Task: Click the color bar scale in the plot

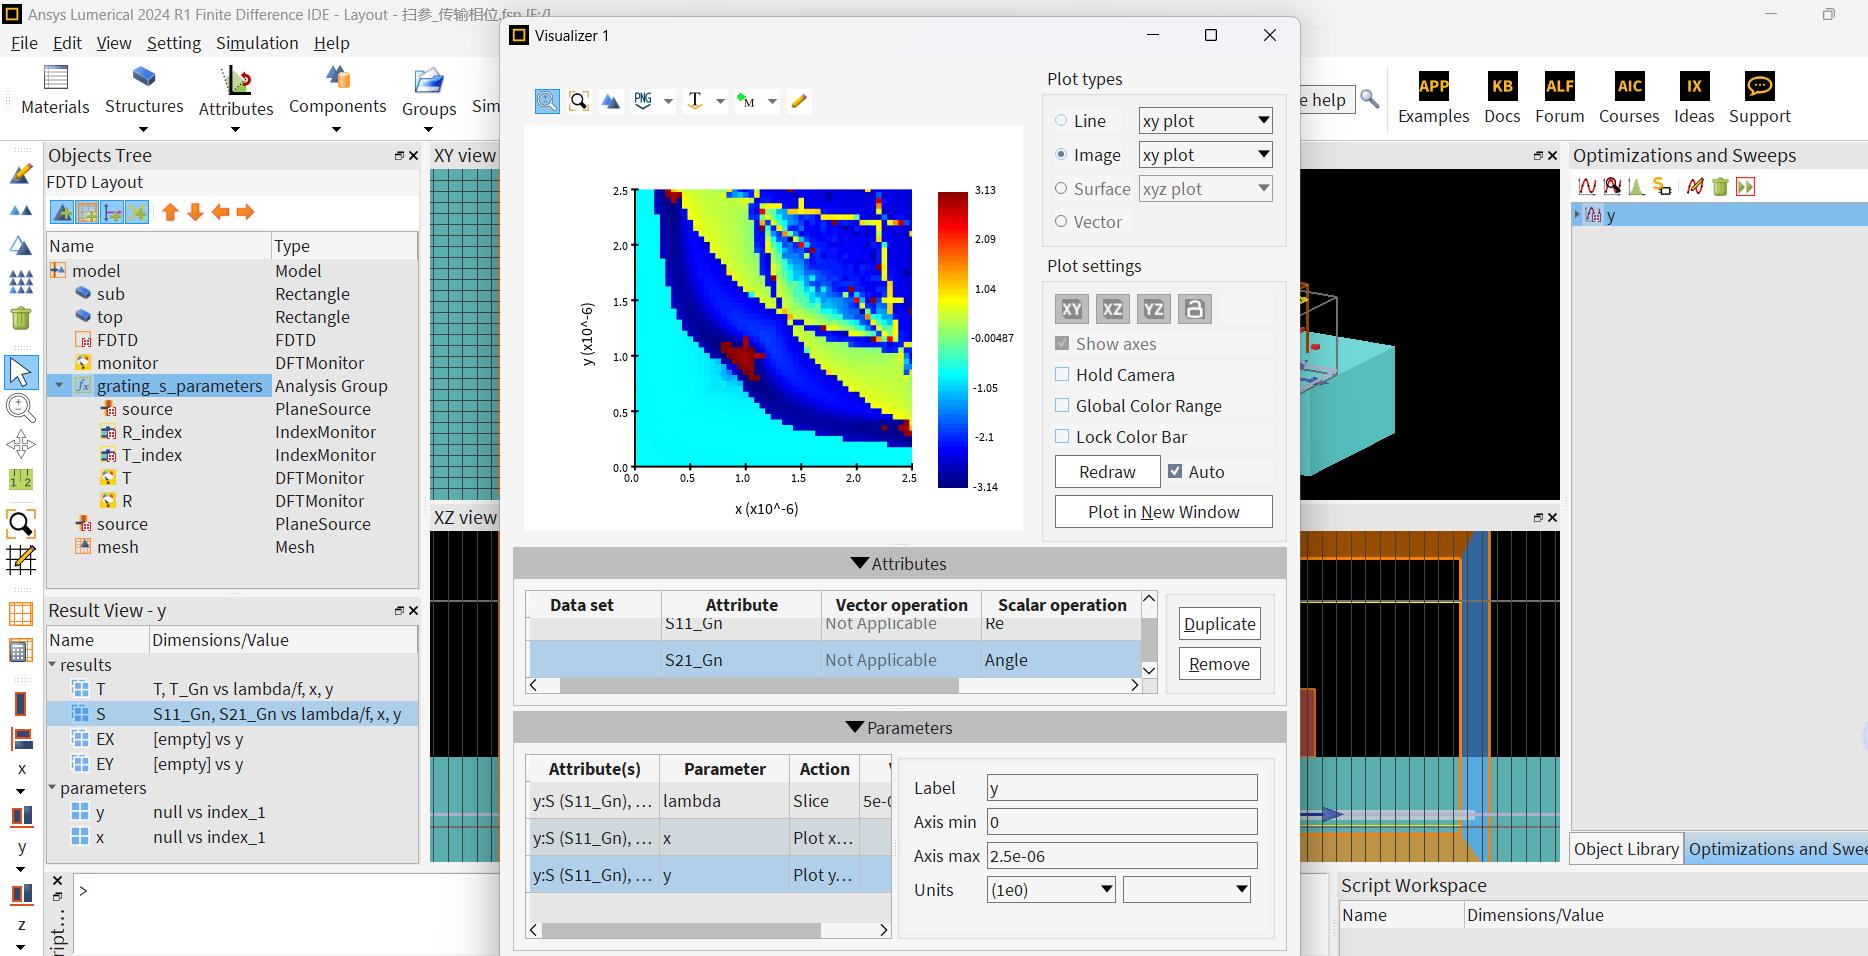Action: coord(953,339)
